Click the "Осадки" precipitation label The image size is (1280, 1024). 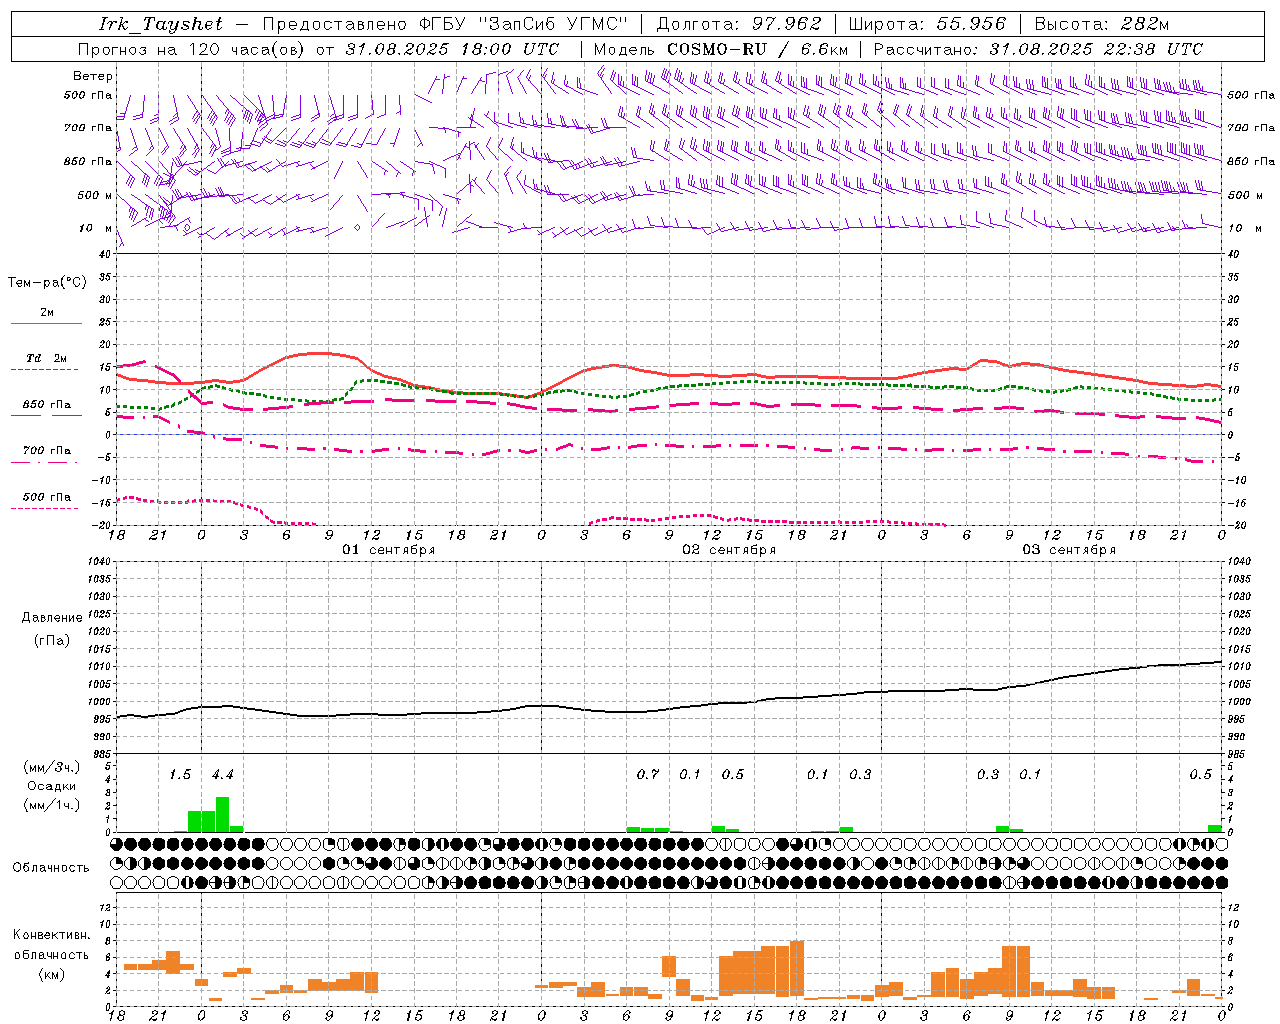click(x=51, y=786)
